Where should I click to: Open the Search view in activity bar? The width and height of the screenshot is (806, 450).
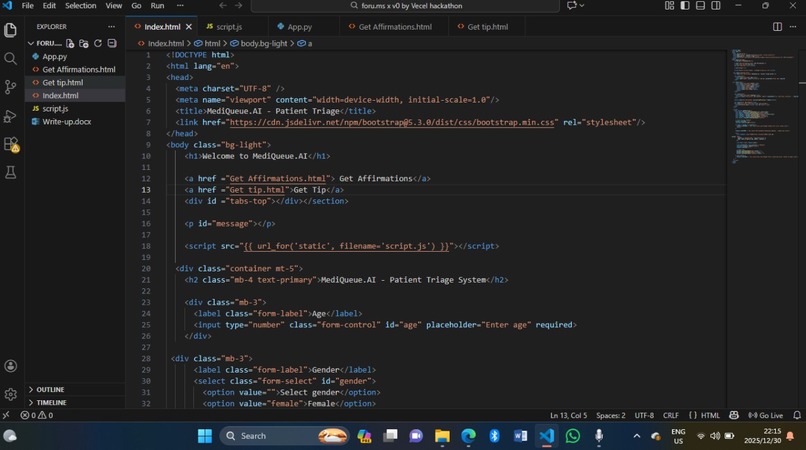(x=10, y=59)
